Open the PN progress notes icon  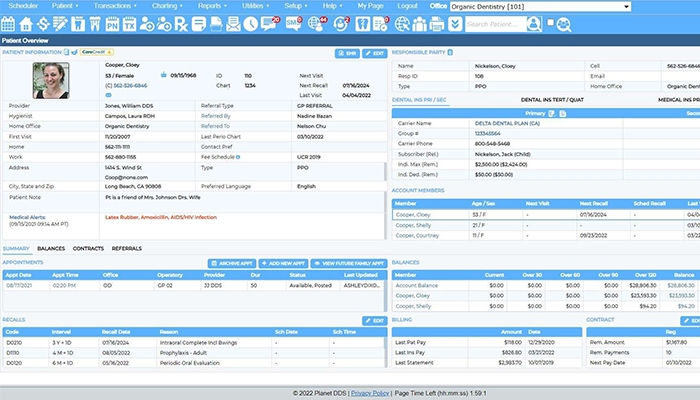pyautogui.click(x=111, y=24)
